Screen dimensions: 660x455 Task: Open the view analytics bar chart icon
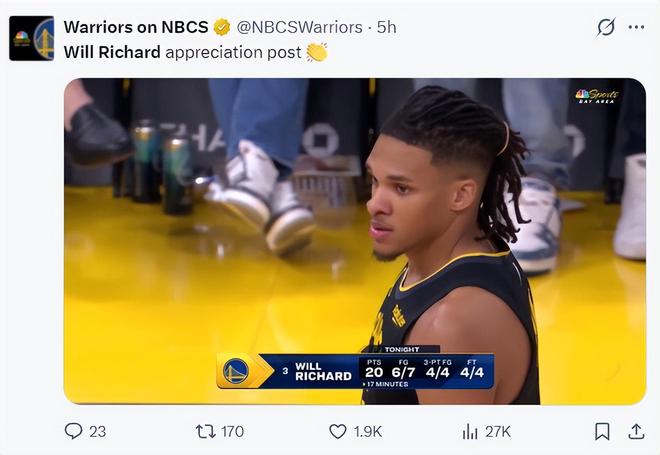pos(469,431)
